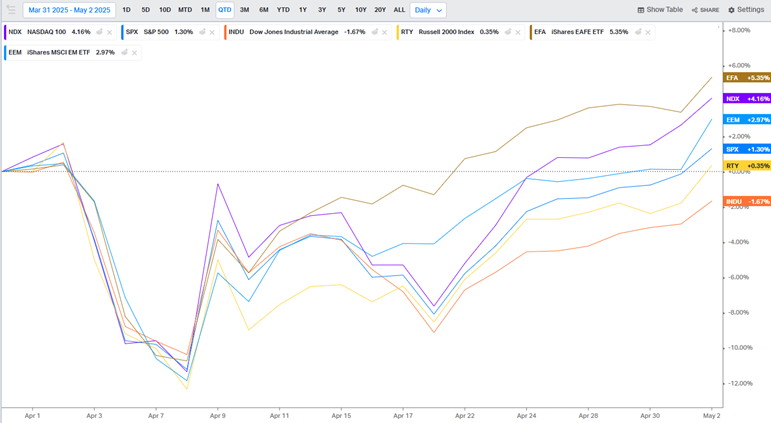The image size is (771, 423).
Task: Click the SPX +1.30% end label
Action: point(747,150)
